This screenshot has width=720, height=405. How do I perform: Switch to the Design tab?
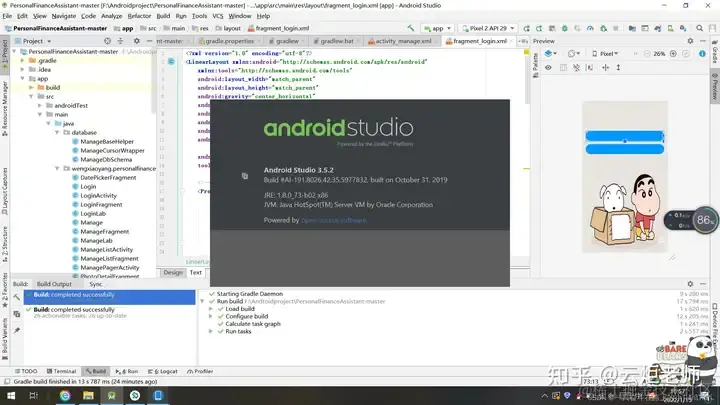(x=173, y=272)
